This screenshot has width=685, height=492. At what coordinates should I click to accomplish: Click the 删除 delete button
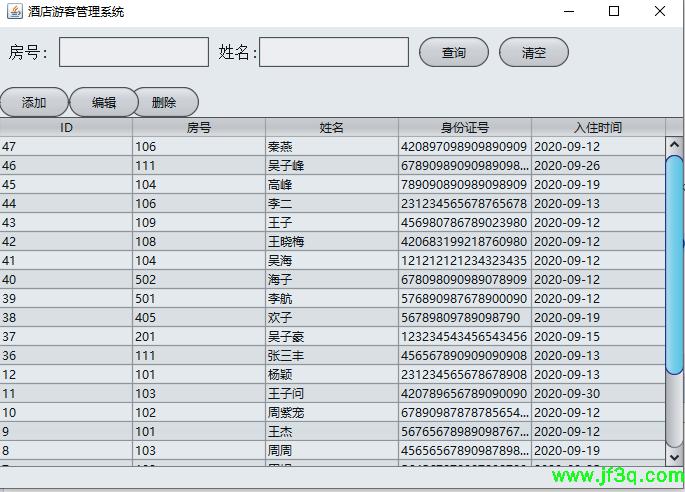click(x=164, y=102)
